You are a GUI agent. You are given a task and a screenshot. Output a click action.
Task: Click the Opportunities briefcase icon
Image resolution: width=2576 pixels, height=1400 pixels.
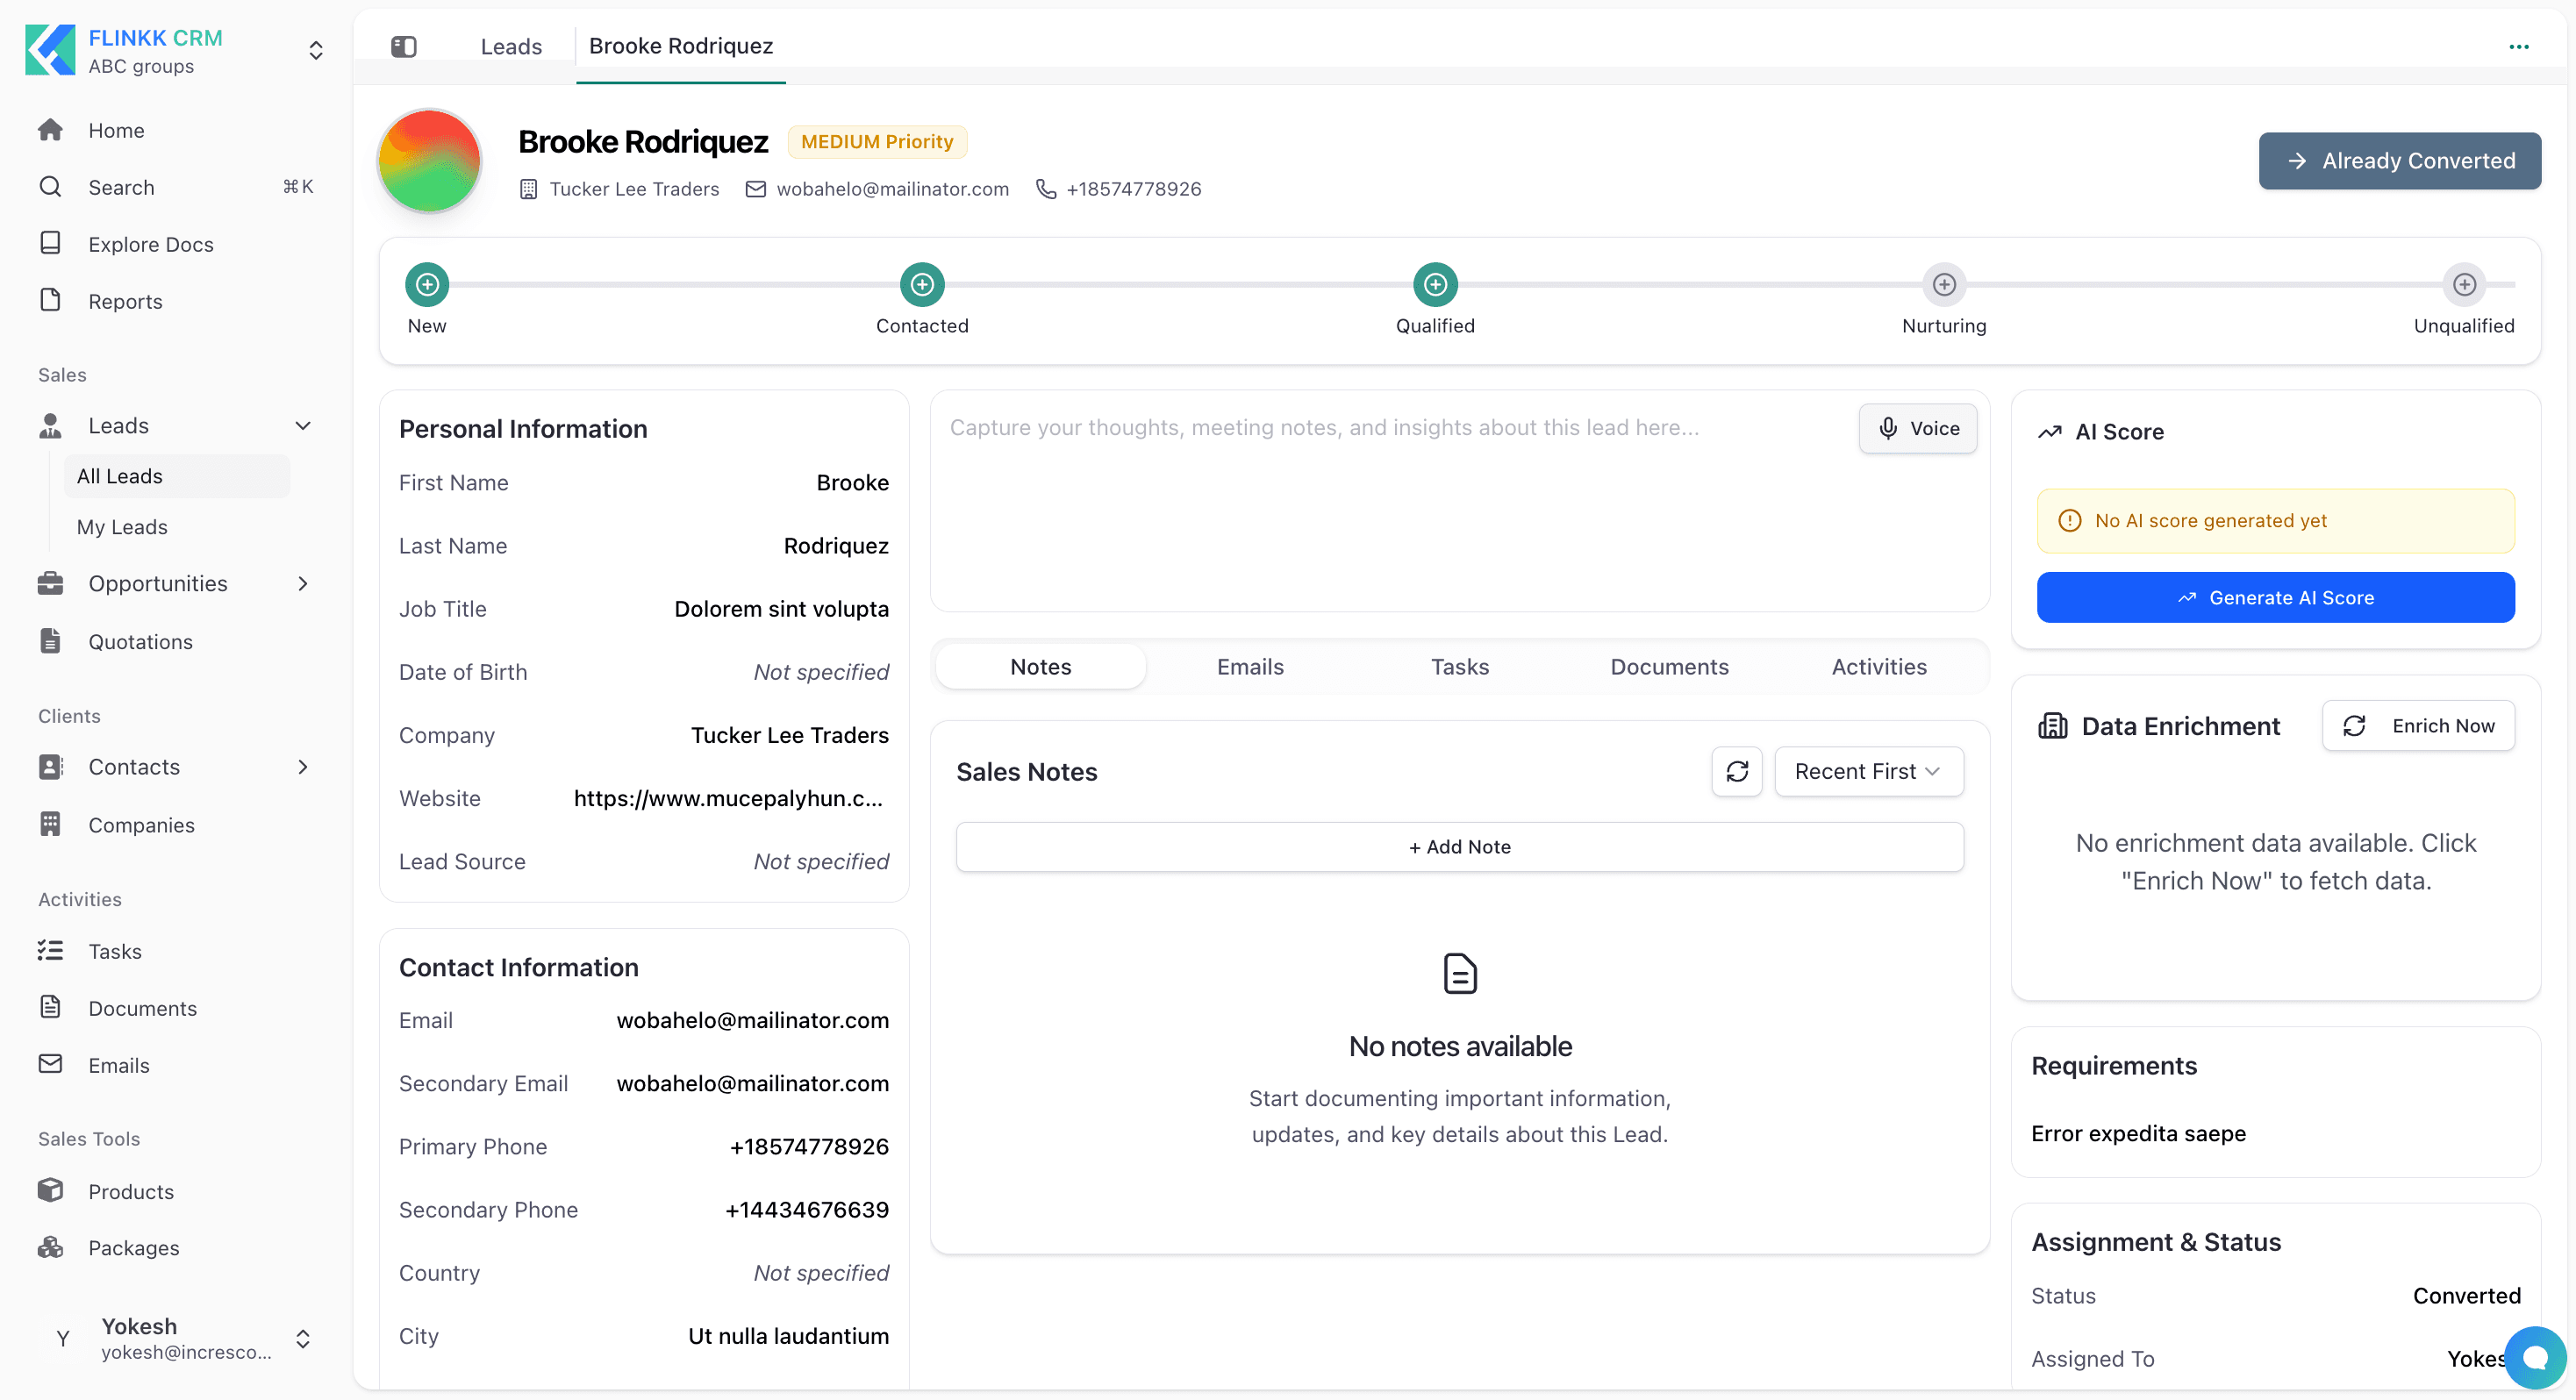[x=50, y=584]
